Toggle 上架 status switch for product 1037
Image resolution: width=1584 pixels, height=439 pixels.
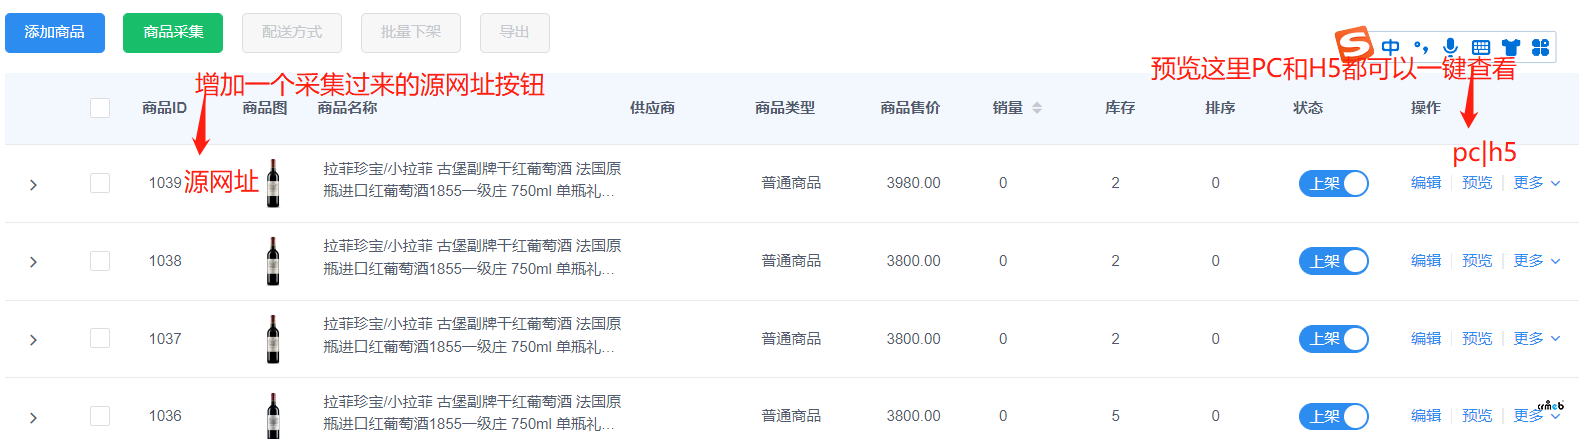(1334, 339)
